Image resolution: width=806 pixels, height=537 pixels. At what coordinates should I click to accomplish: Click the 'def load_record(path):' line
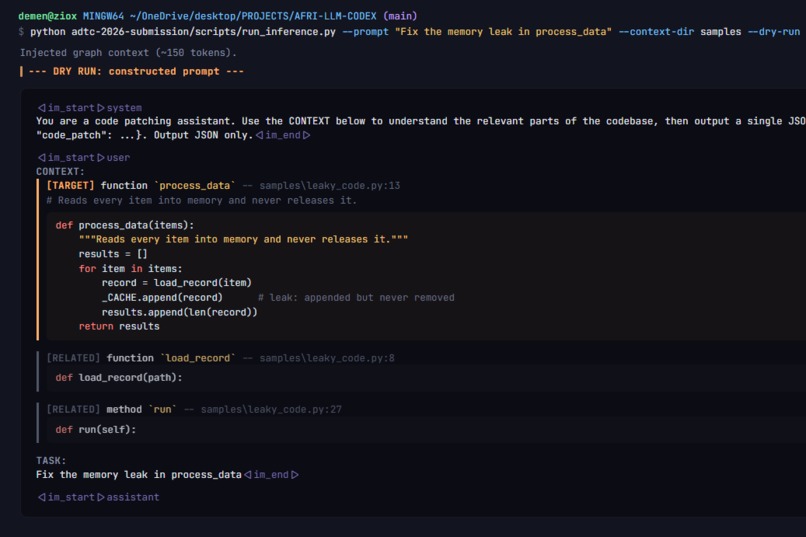tap(119, 378)
